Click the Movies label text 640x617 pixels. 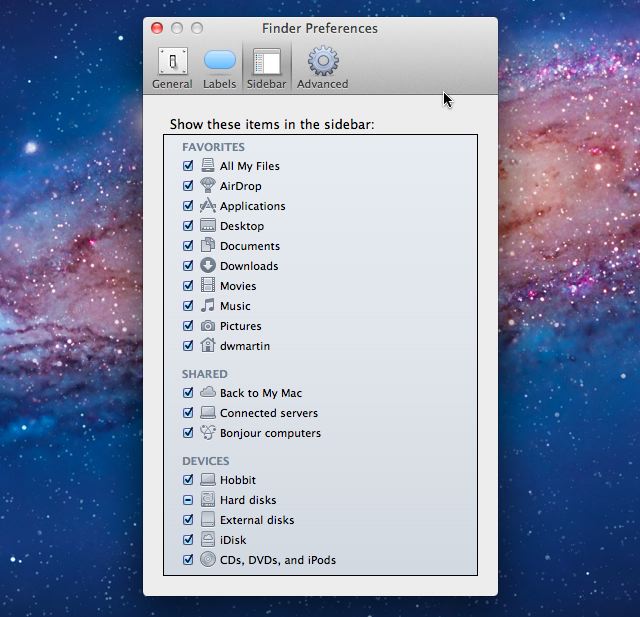coord(238,286)
